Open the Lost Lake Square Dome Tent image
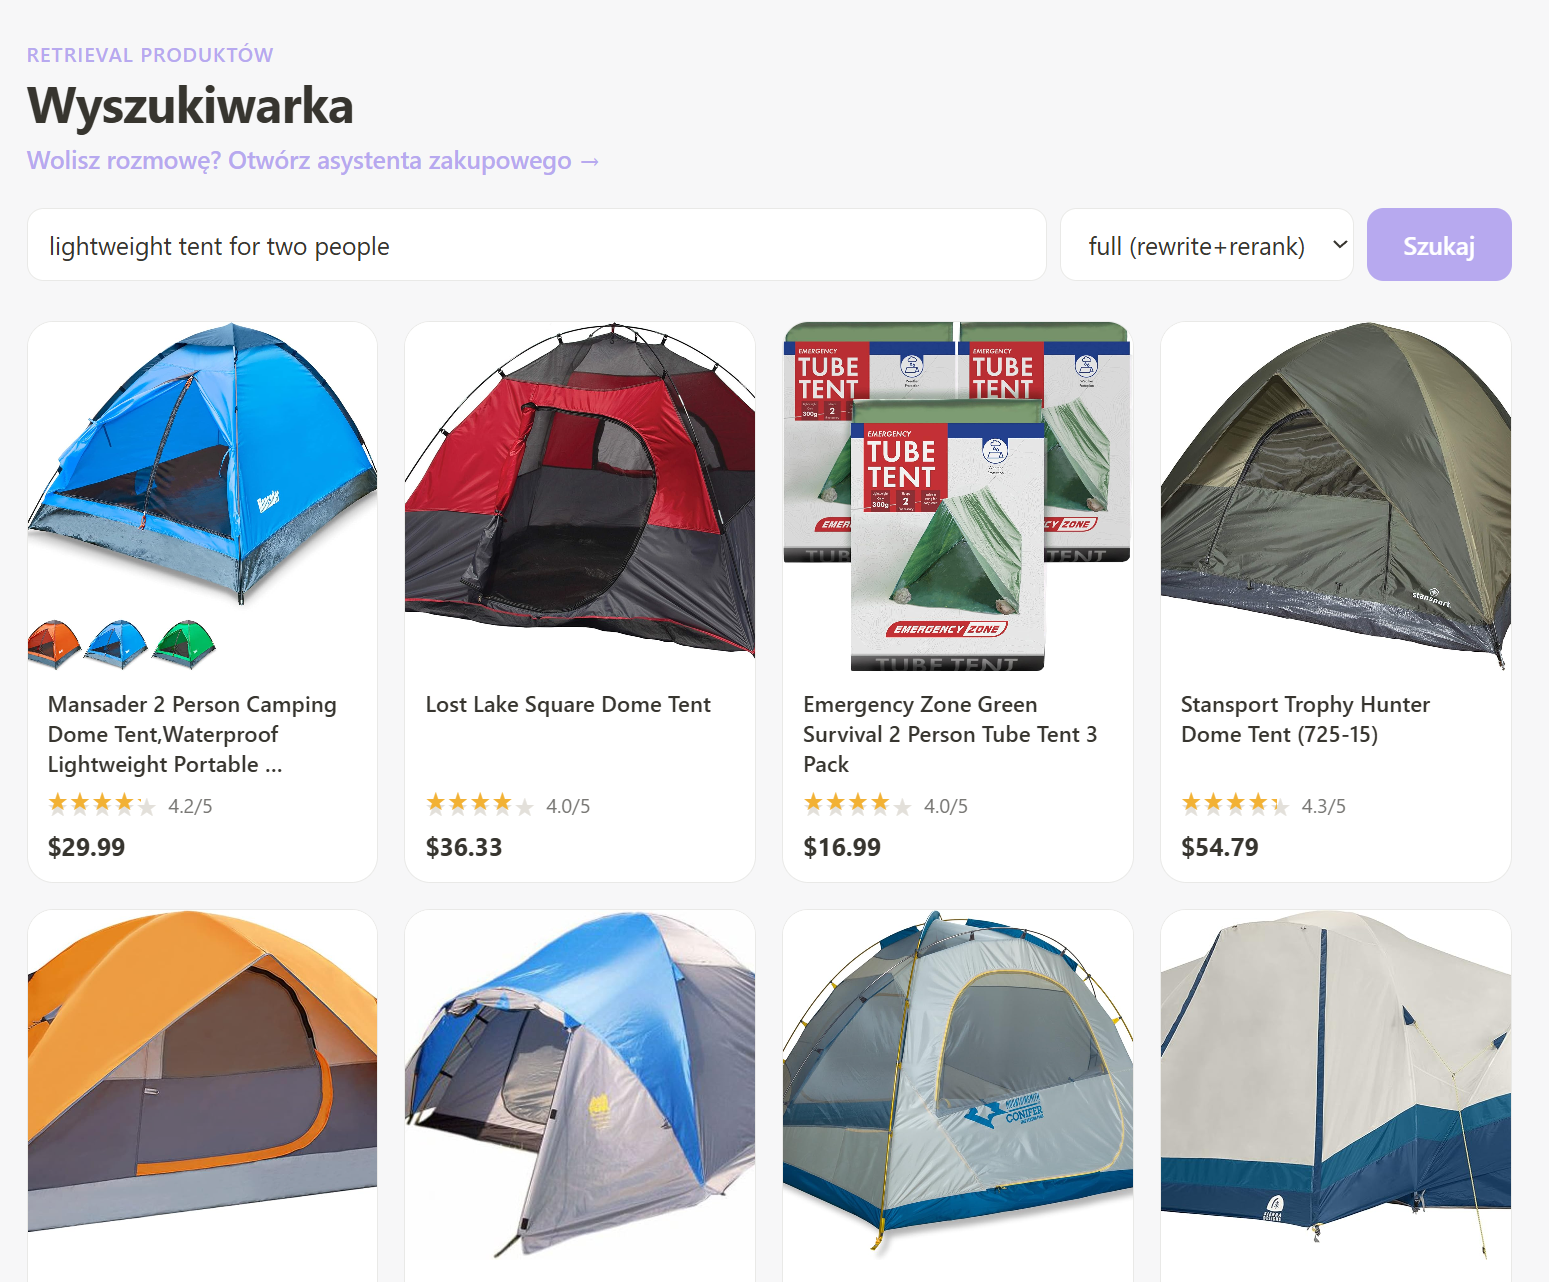Screen dimensions: 1549x1282 (x=580, y=490)
